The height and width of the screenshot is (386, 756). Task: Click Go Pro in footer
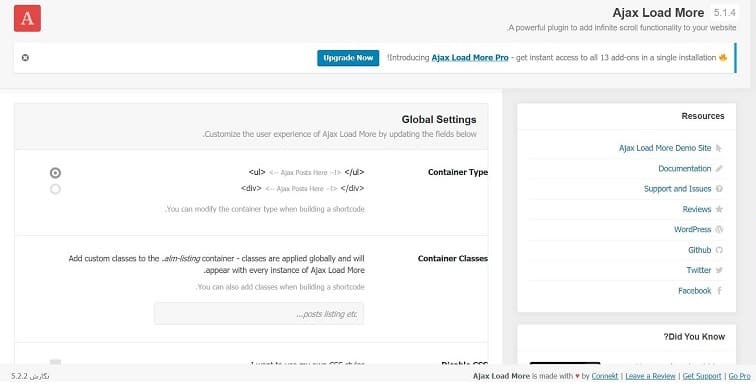point(739,376)
